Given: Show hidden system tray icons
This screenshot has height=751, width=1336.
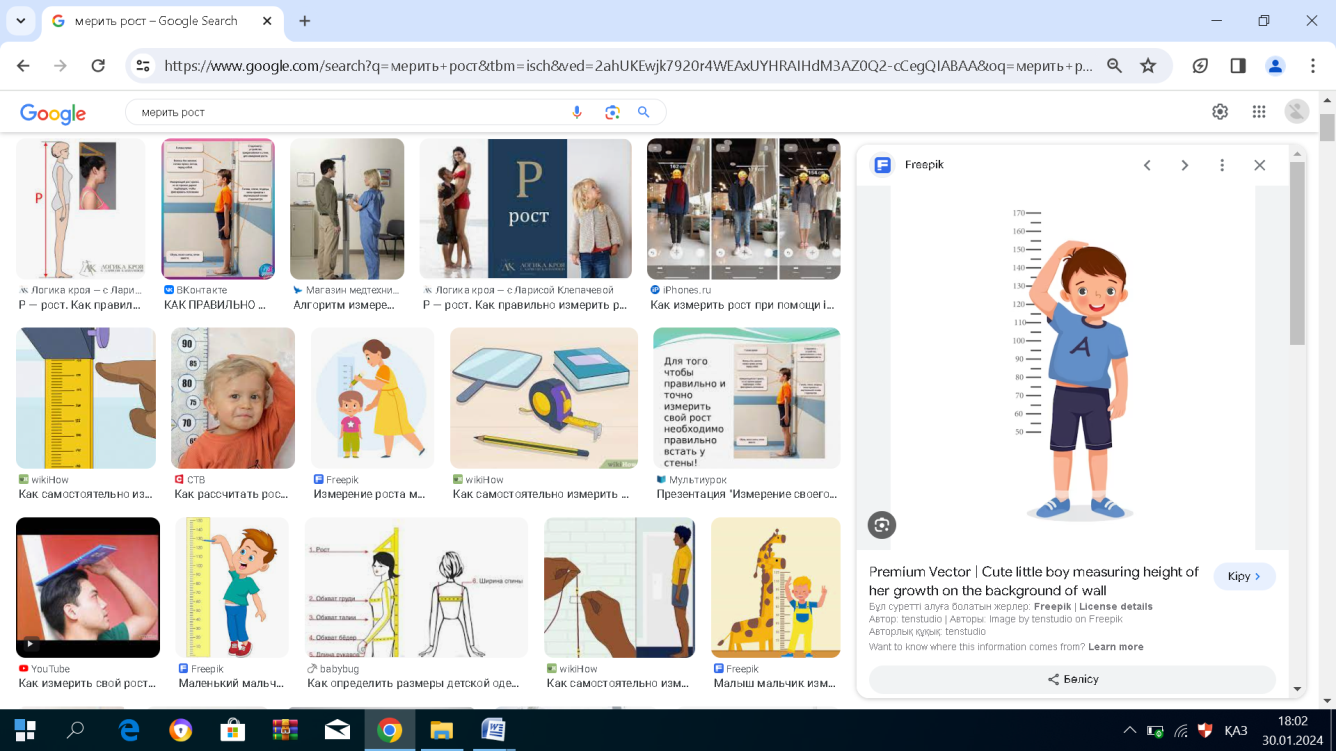Looking at the screenshot, I should click(x=1130, y=731).
